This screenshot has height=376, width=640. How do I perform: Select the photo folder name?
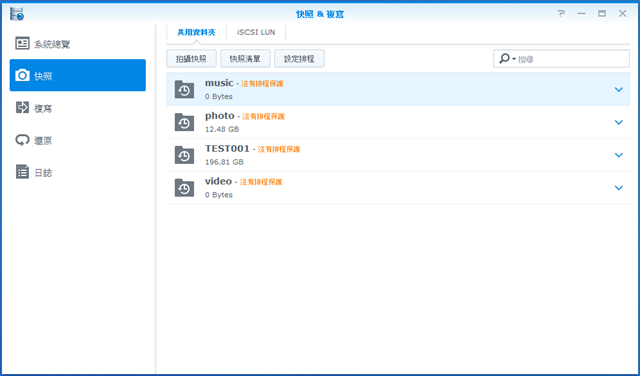click(x=220, y=116)
